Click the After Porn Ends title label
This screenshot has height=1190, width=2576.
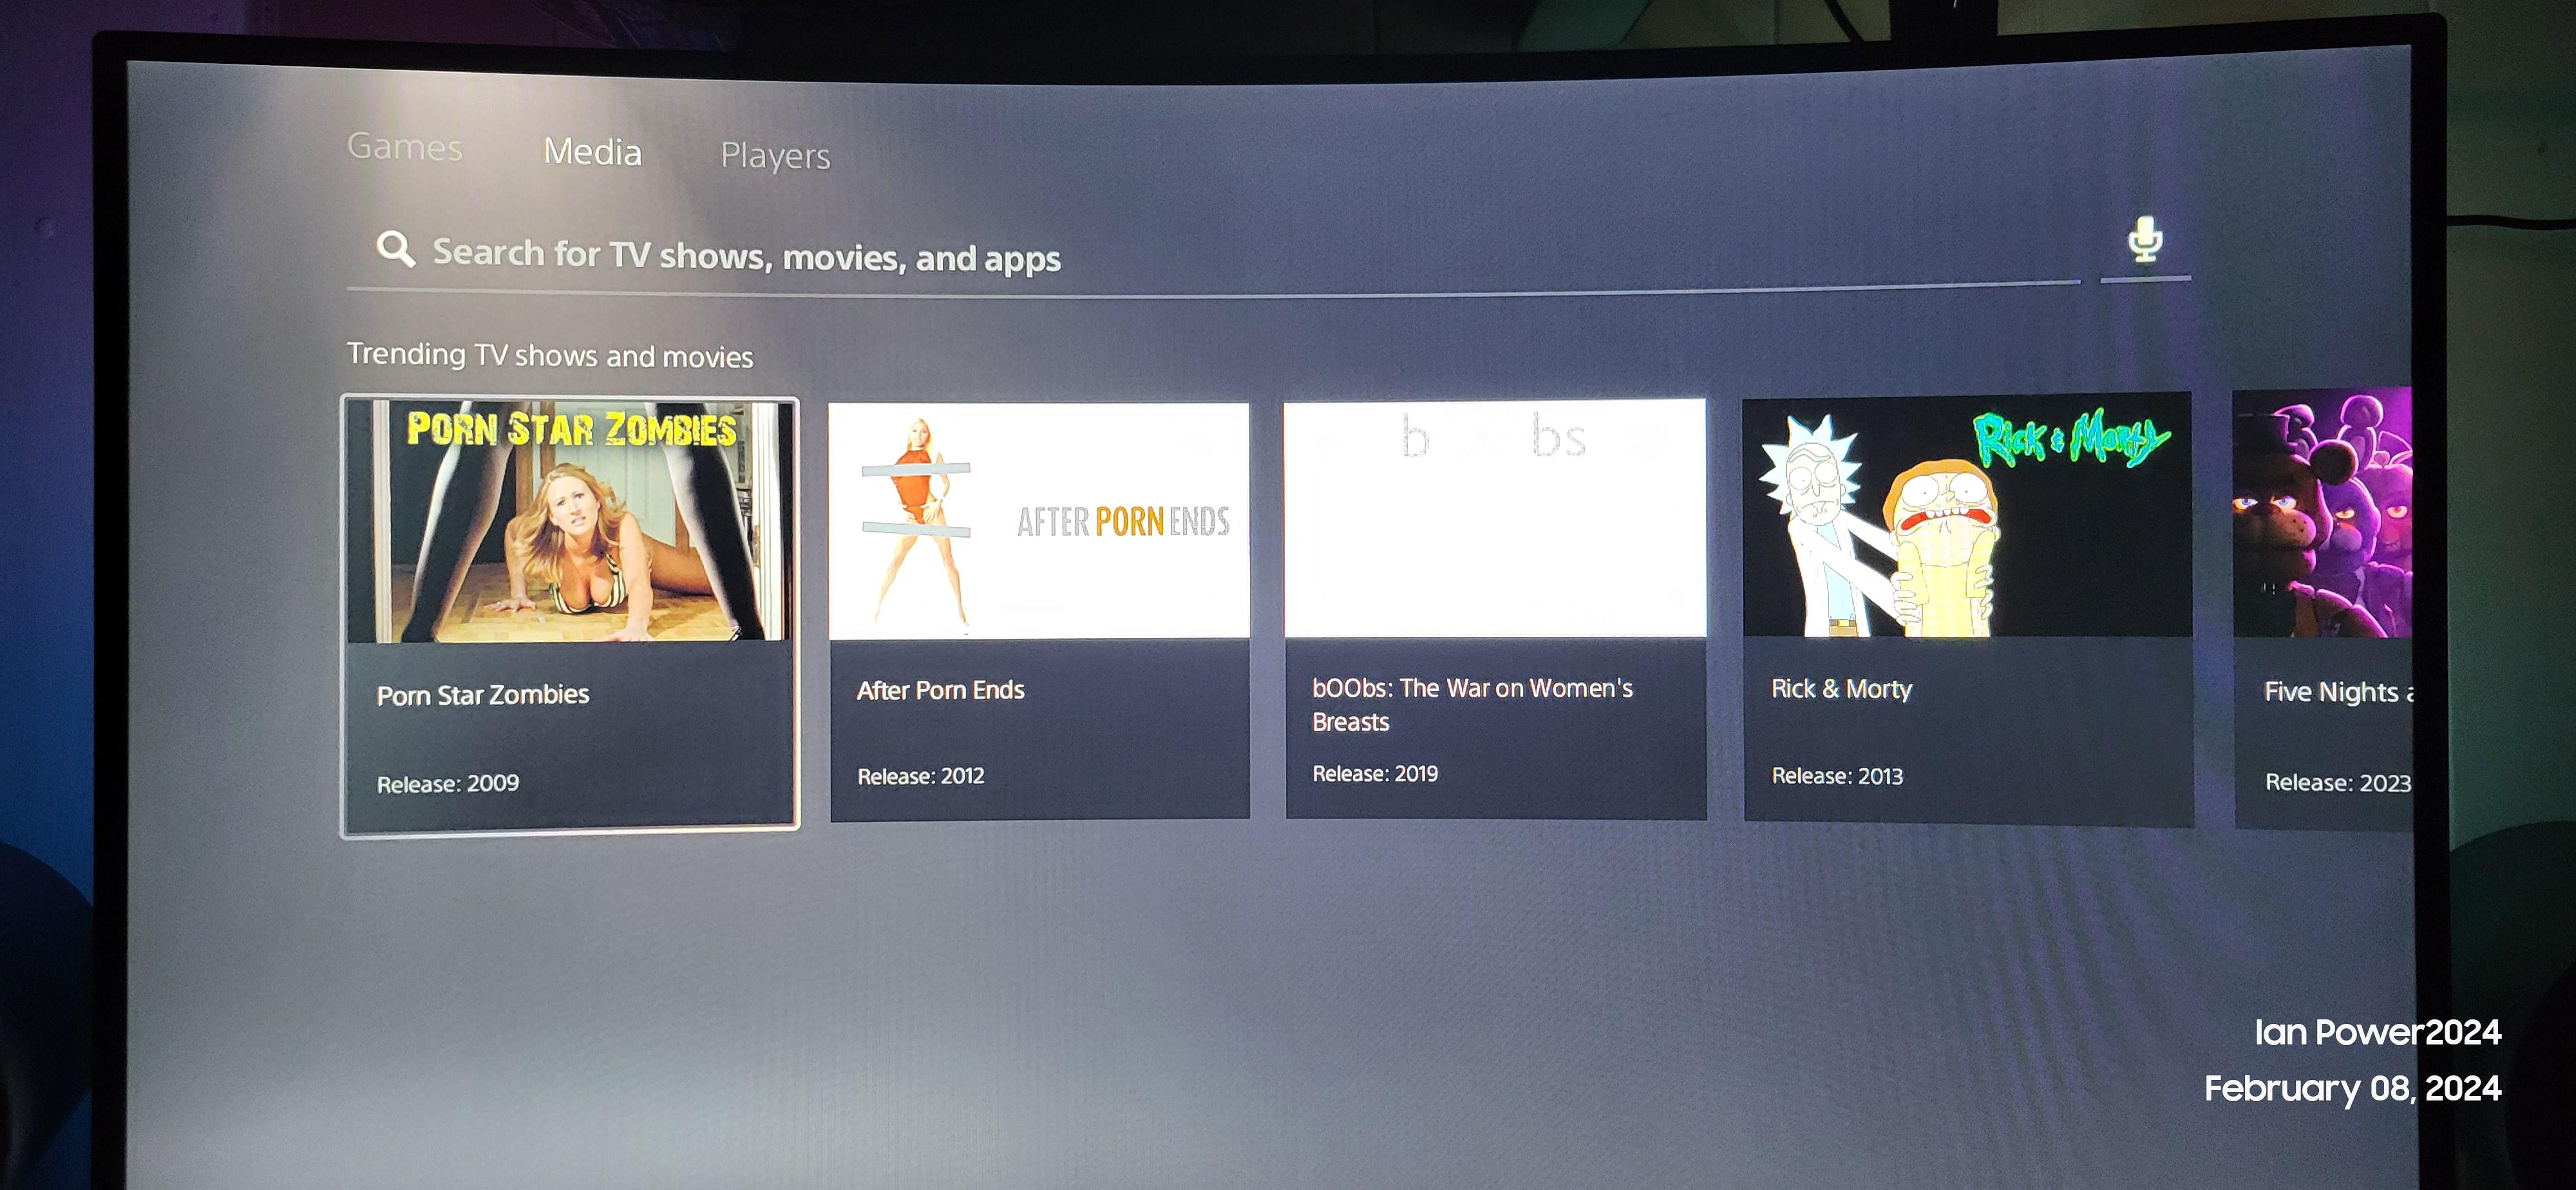click(x=940, y=691)
